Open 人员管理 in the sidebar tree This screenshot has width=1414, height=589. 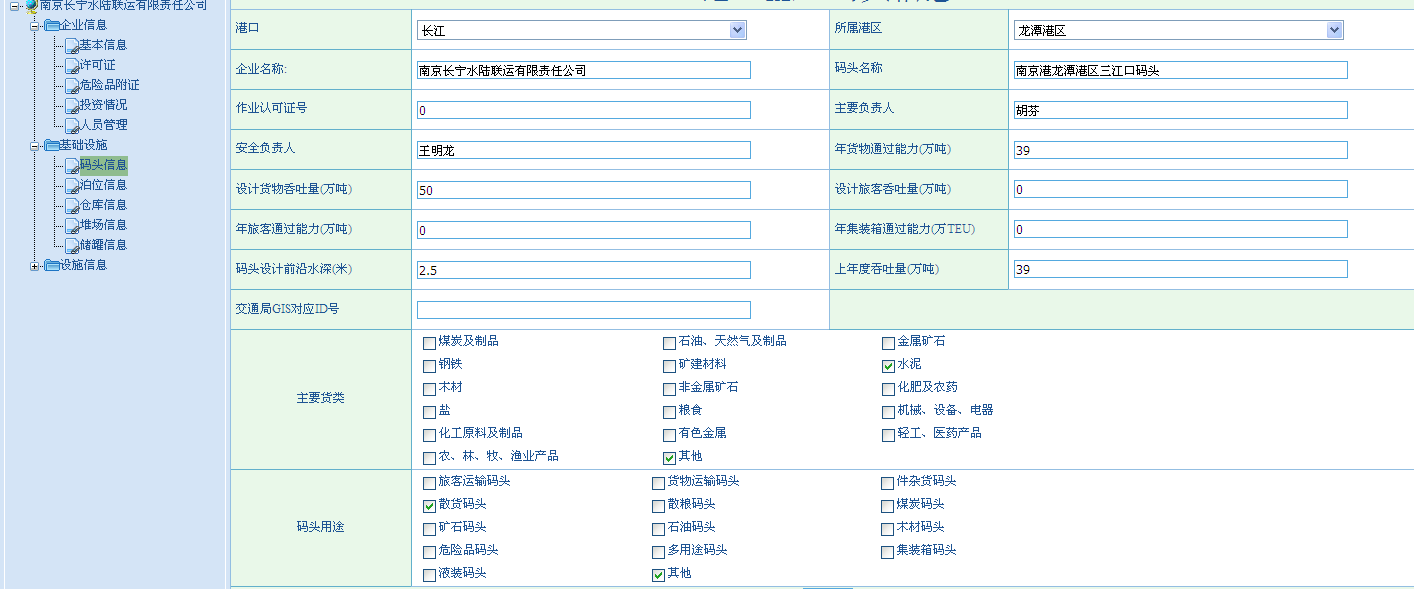[x=103, y=125]
